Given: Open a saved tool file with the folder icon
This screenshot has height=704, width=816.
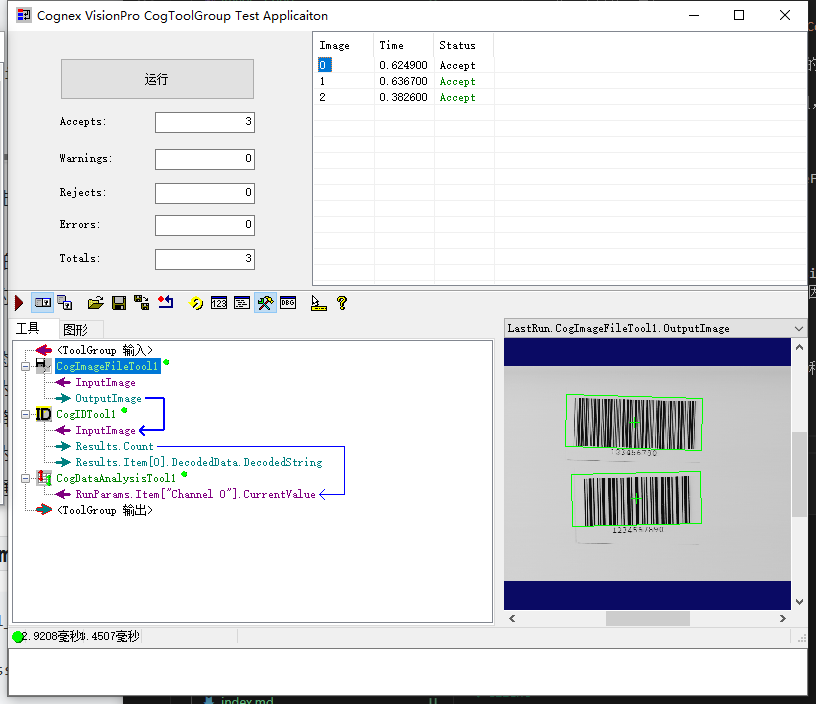Looking at the screenshot, I should click(95, 303).
